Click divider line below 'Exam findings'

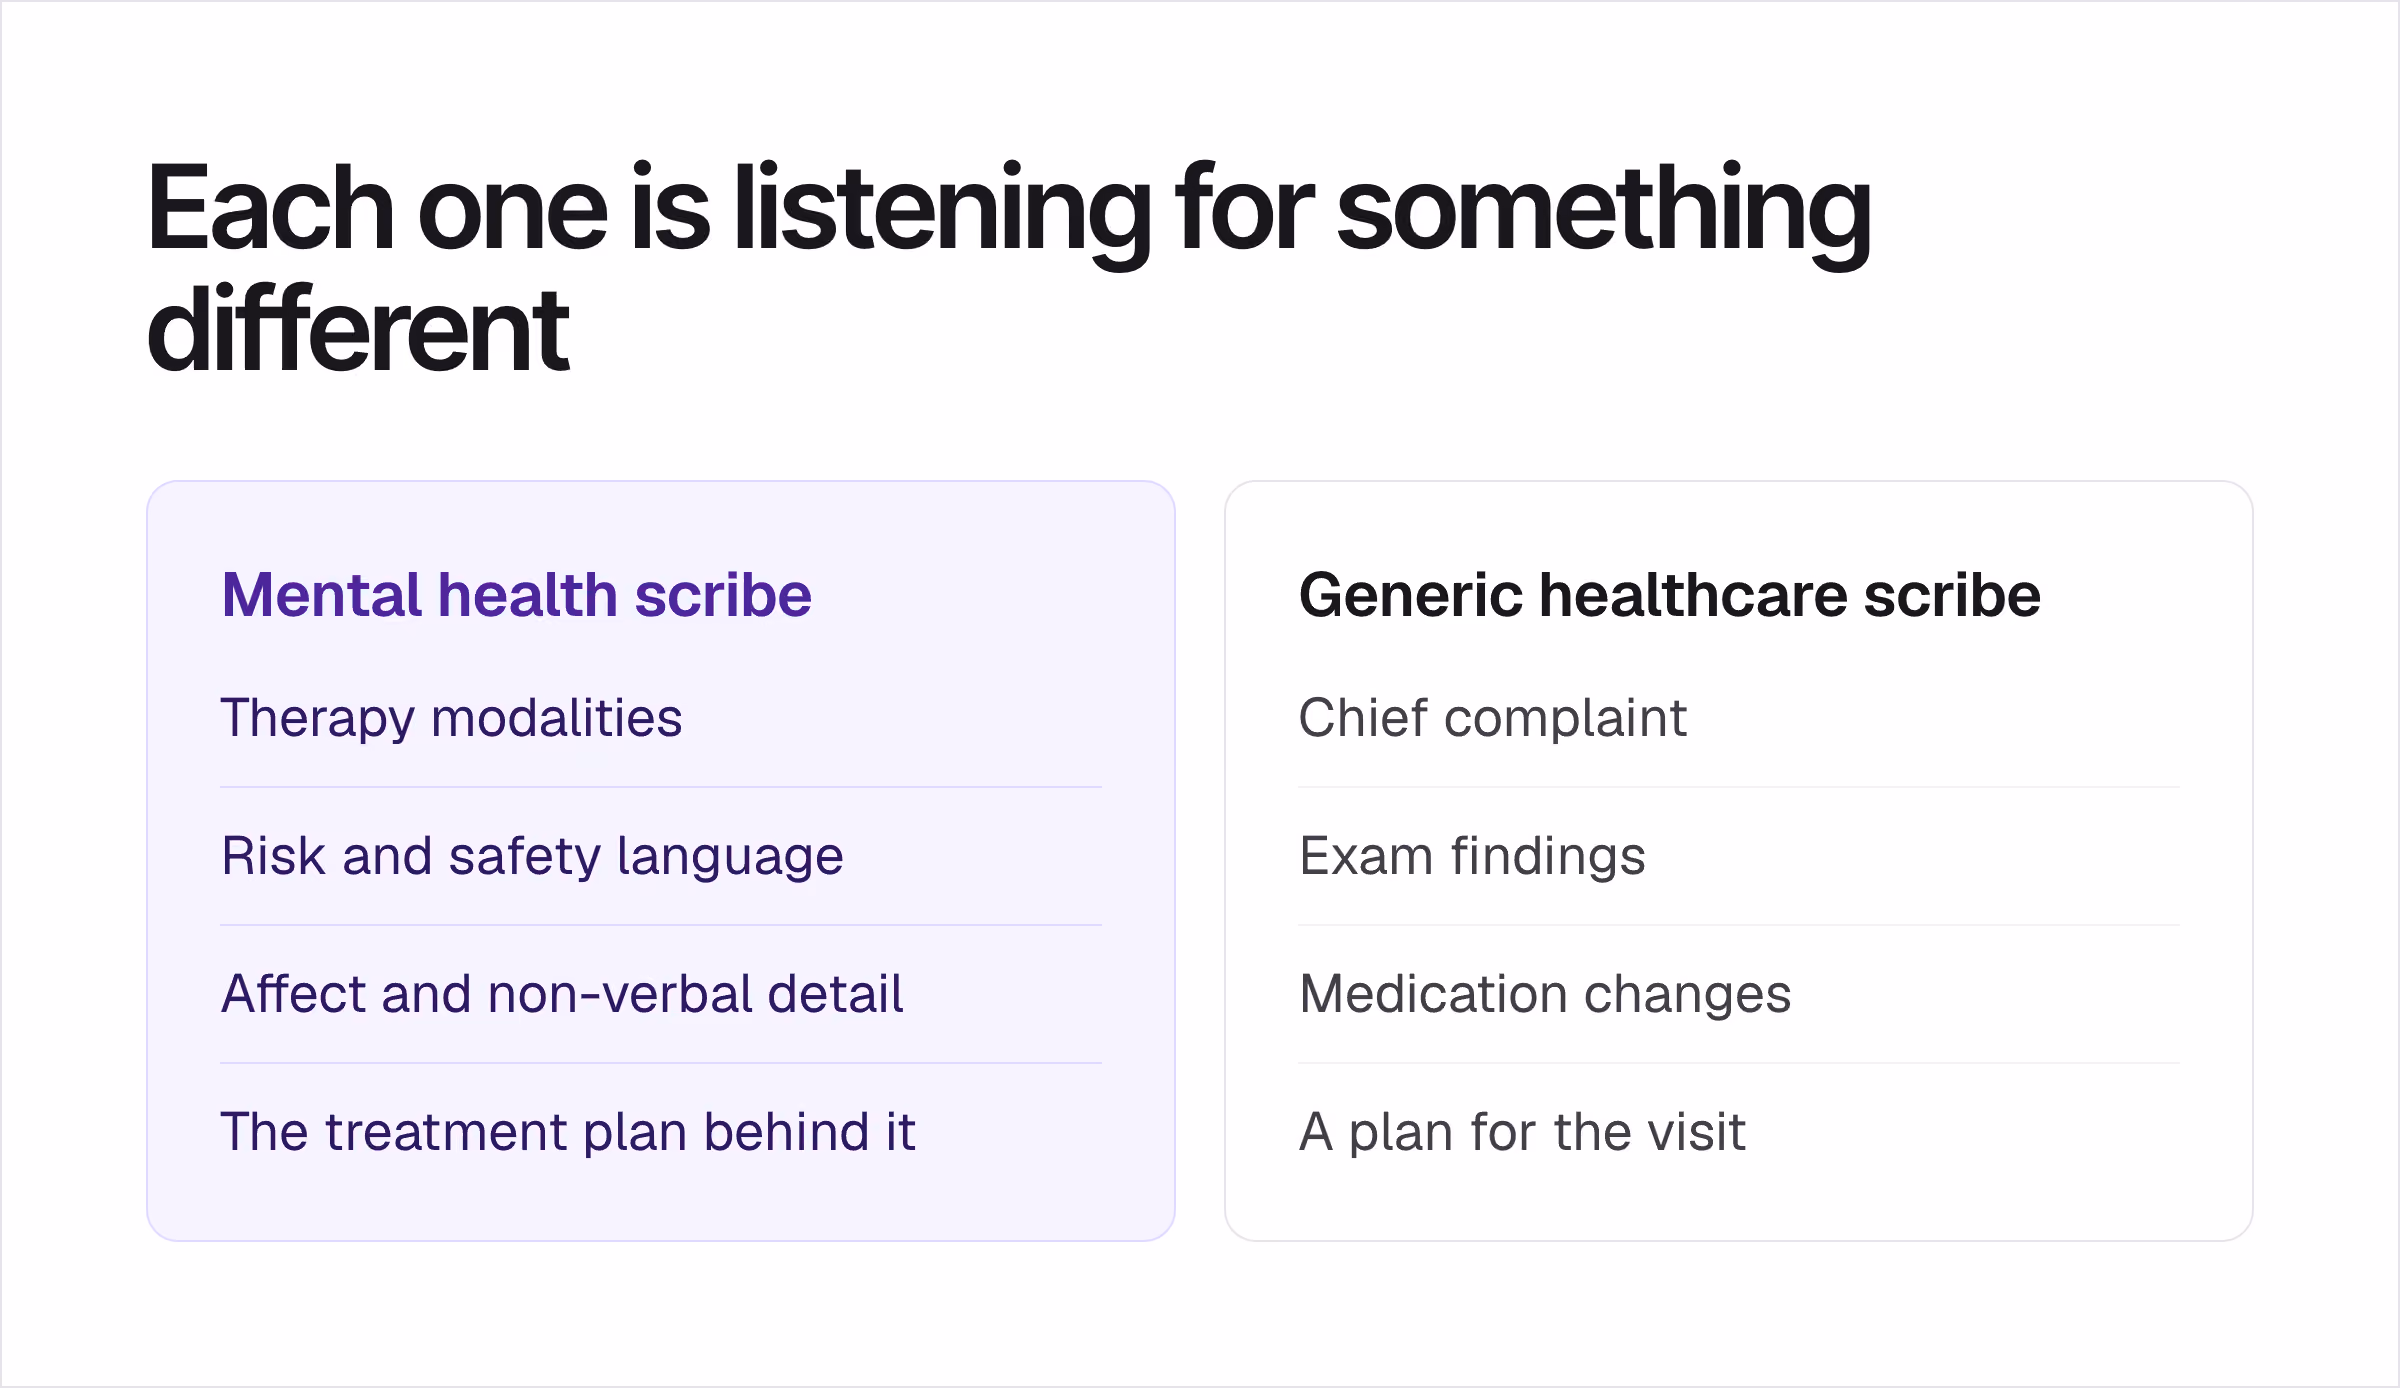[1739, 925]
